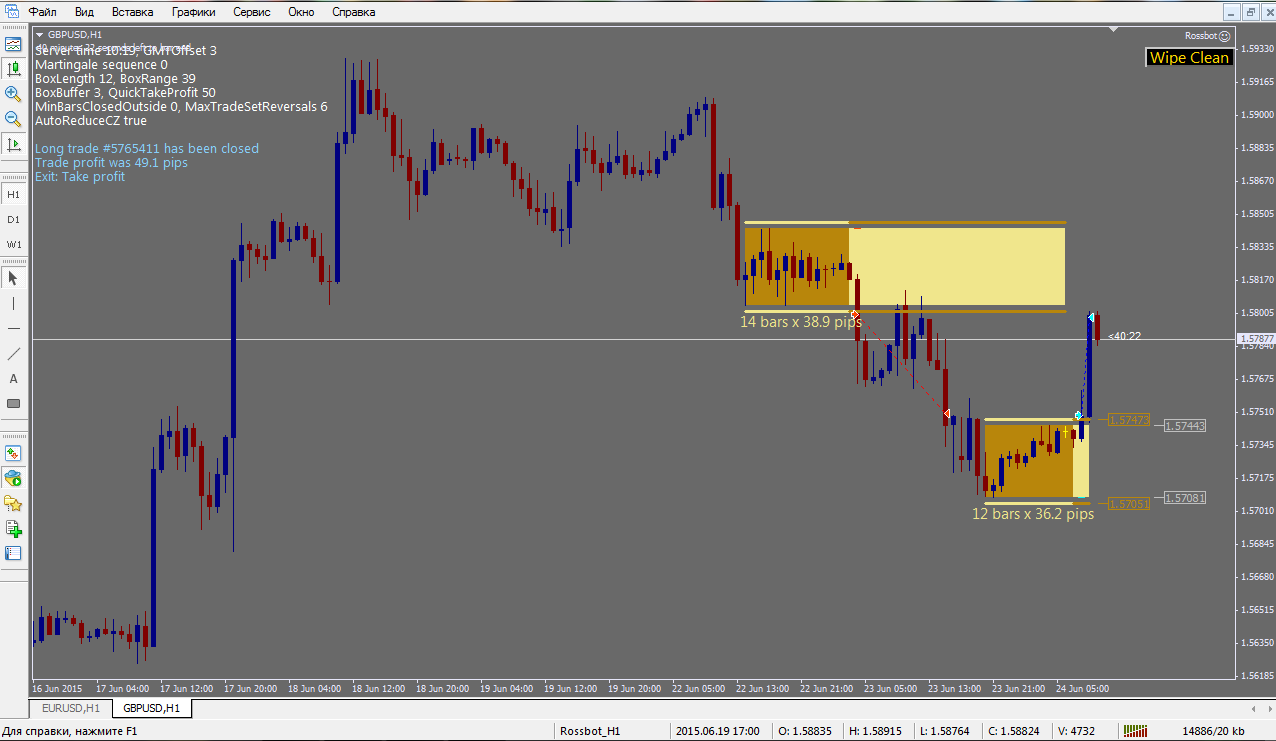
Task: Click the 'Exit: Take profit' text
Action: (80, 176)
